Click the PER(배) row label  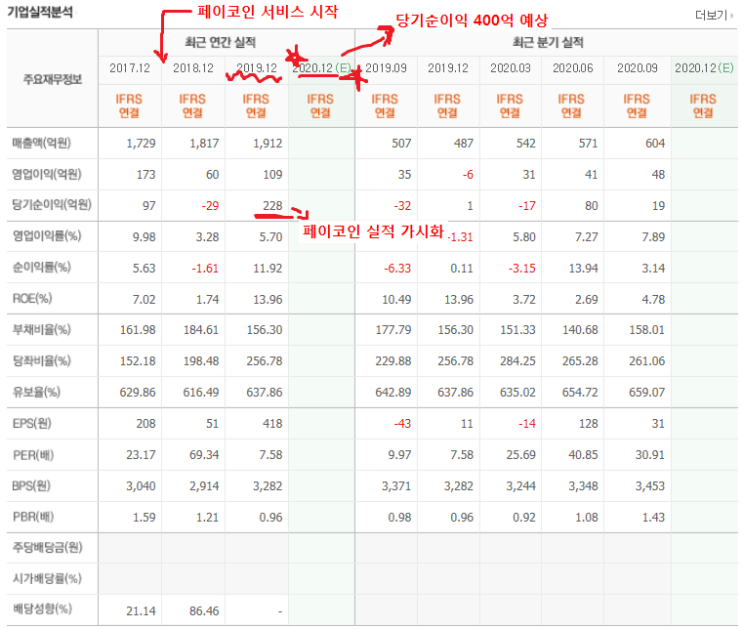pos(33,455)
